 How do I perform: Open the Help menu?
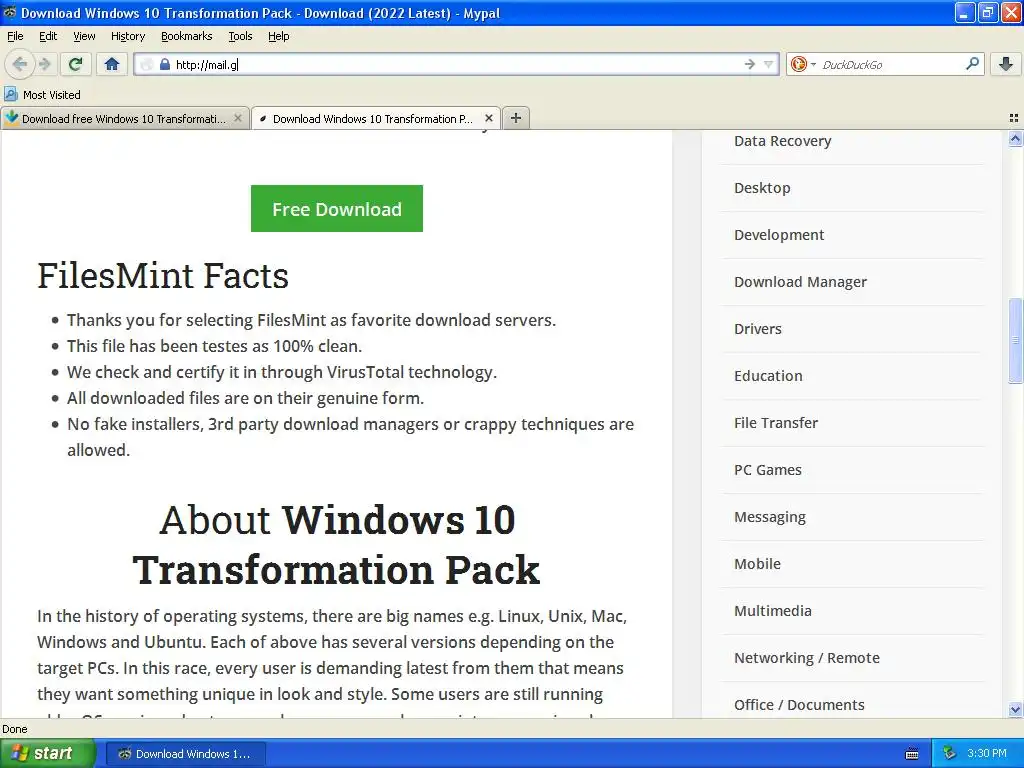pyautogui.click(x=278, y=36)
